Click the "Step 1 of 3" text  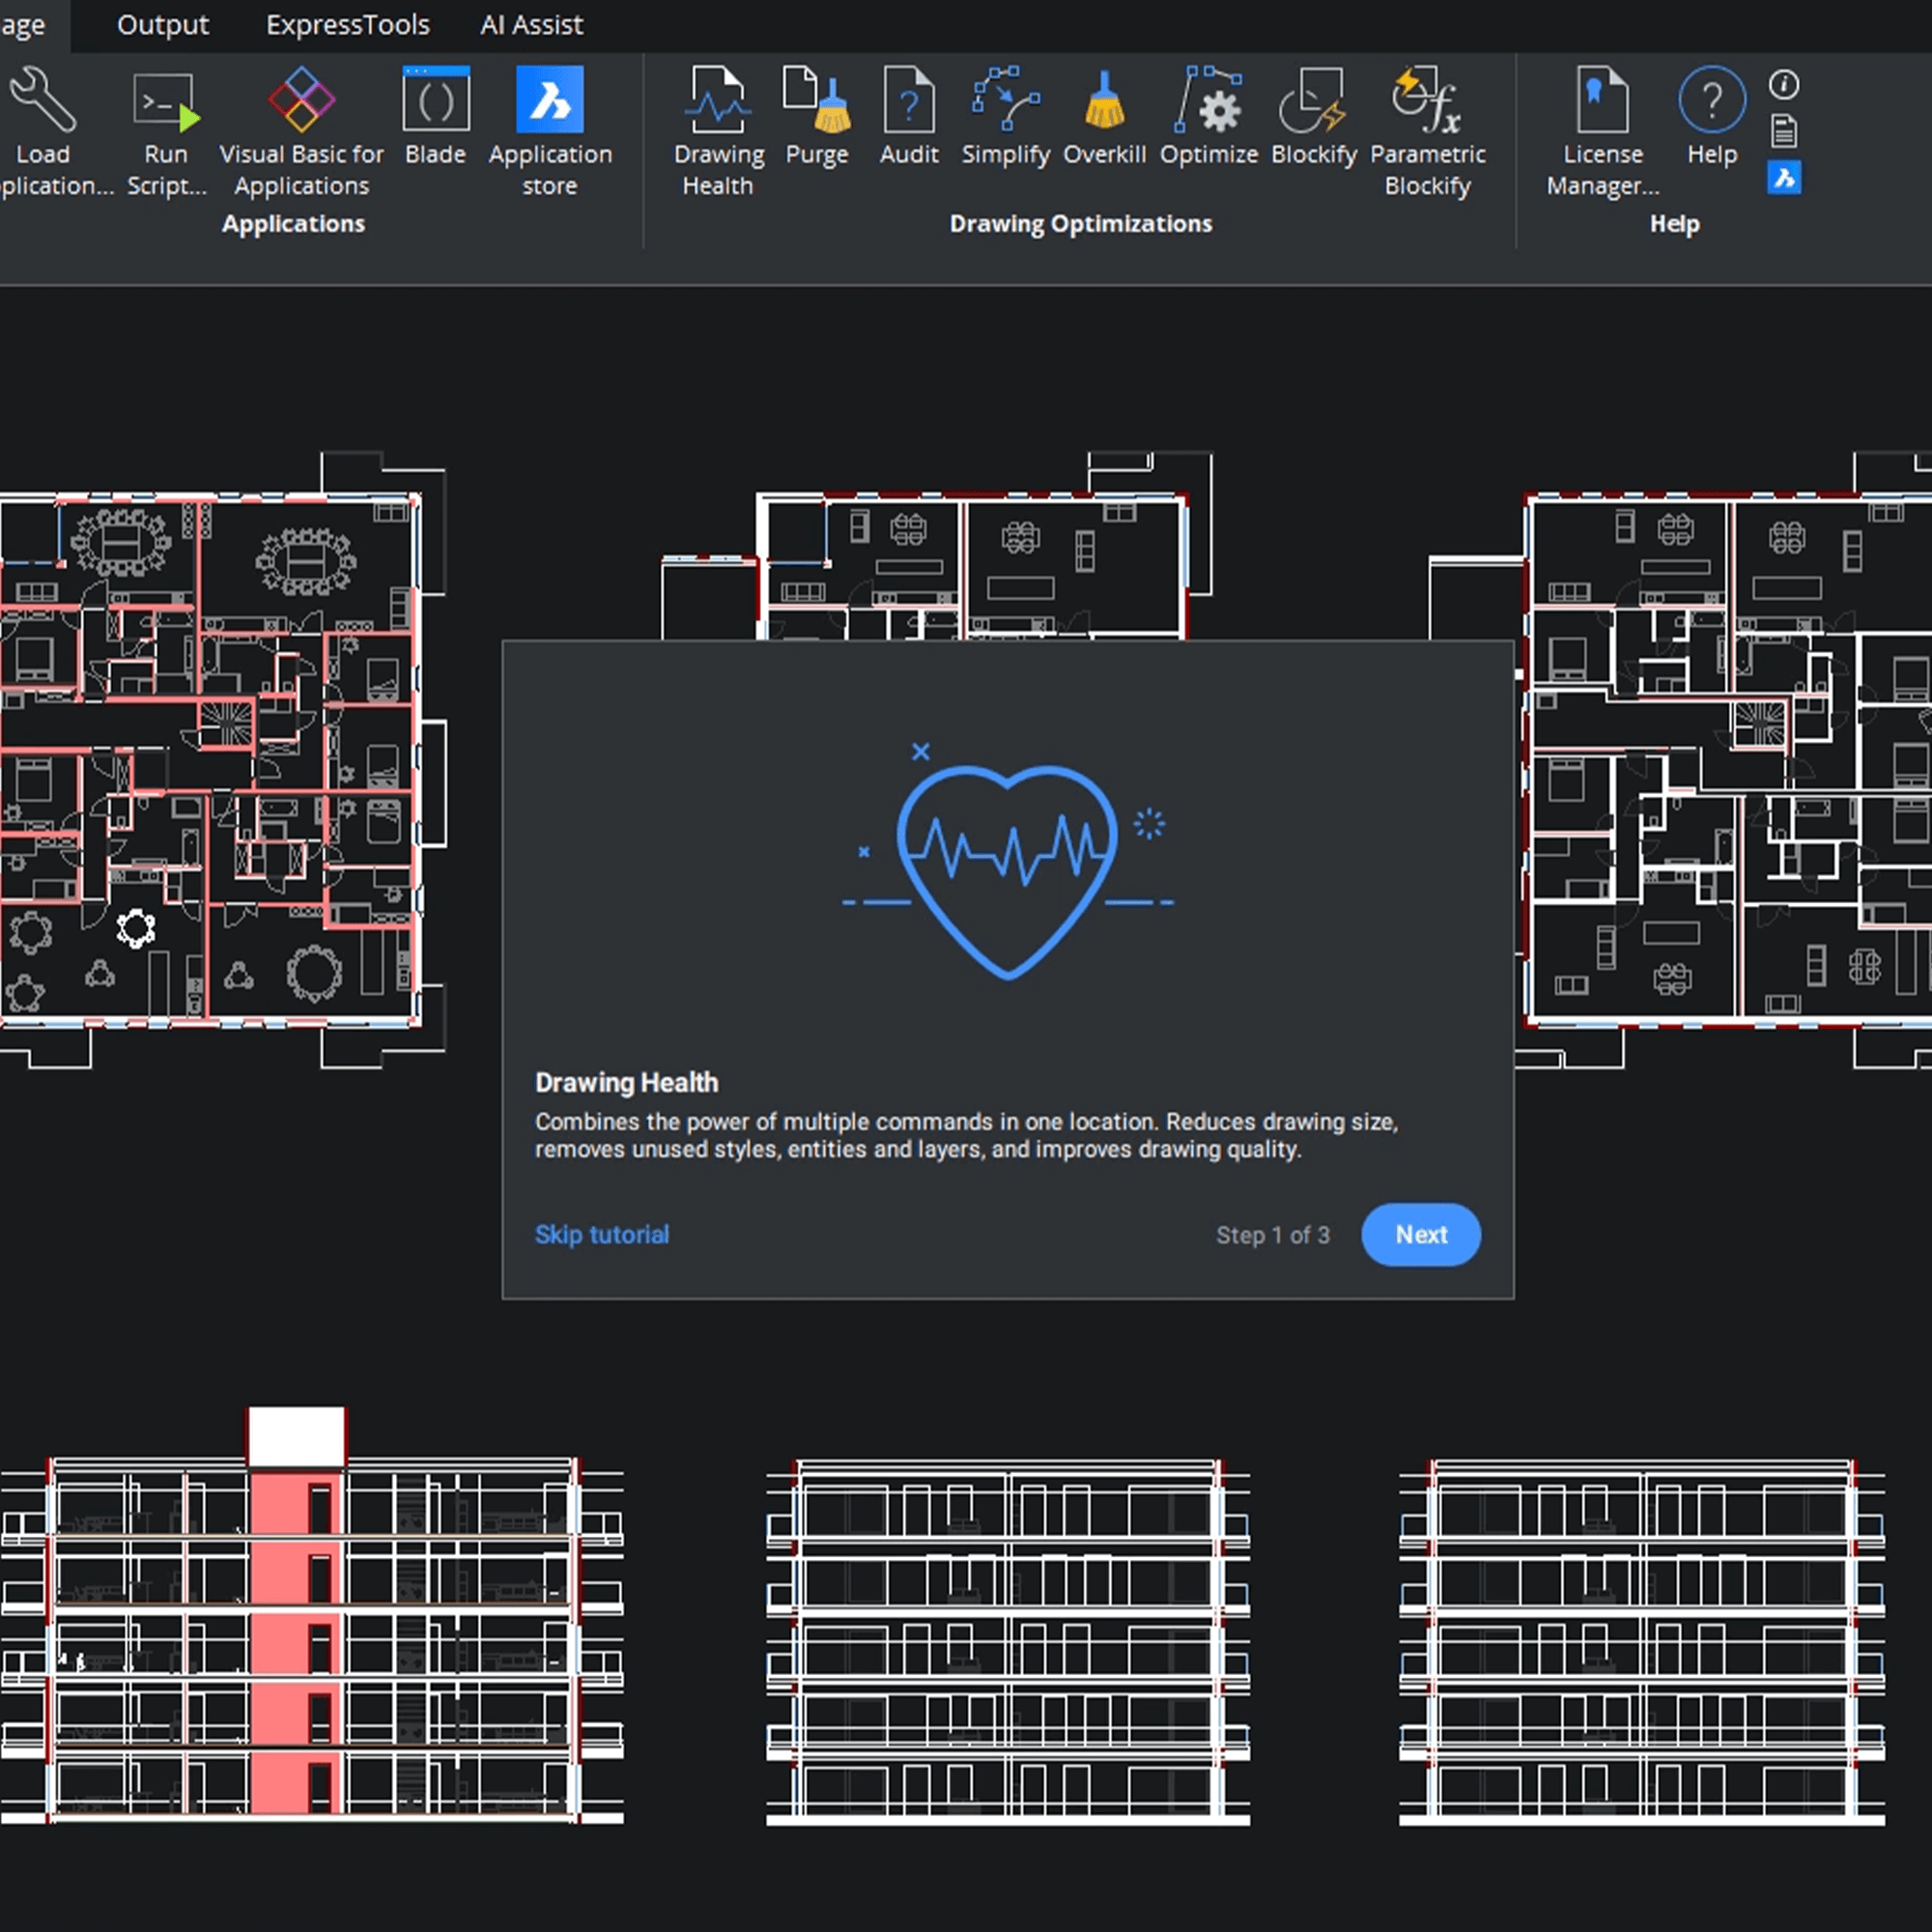tap(1272, 1235)
